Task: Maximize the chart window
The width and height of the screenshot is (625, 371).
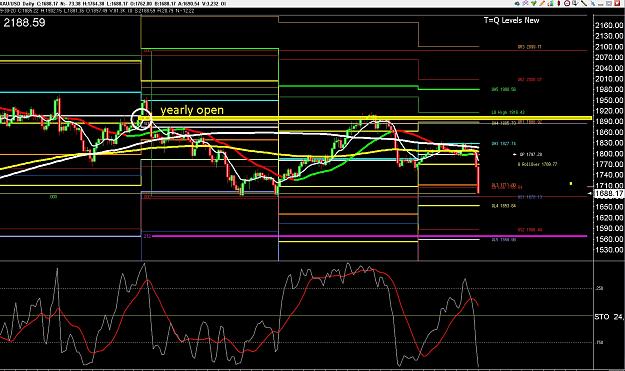Action: click(609, 3)
